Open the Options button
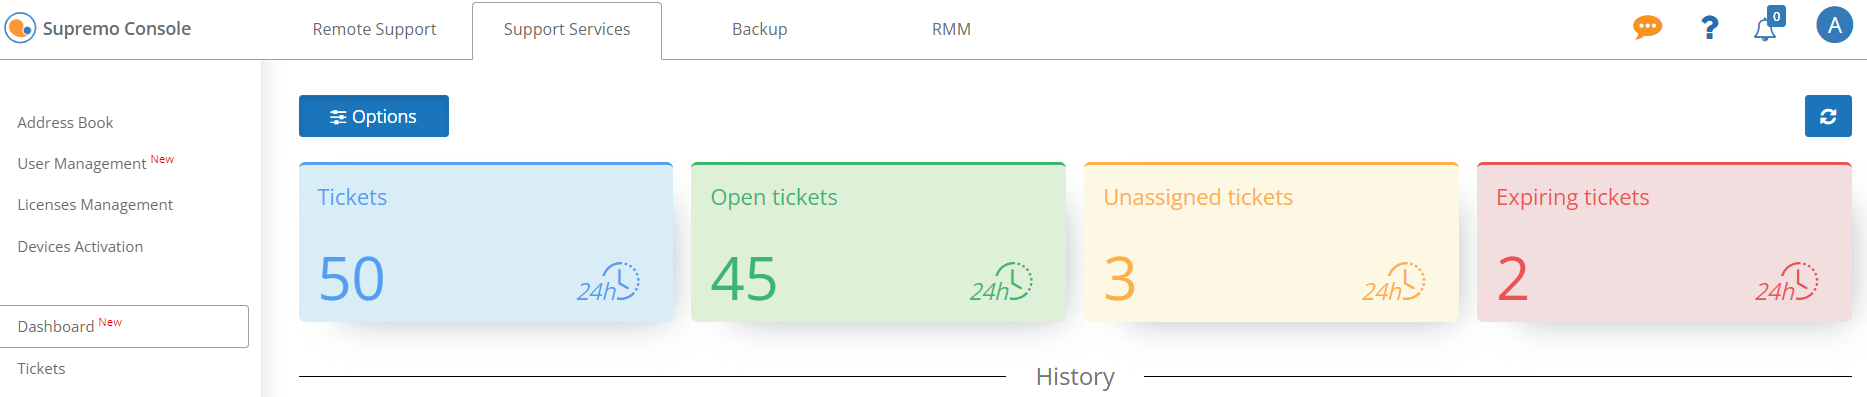This screenshot has width=1867, height=397. click(x=374, y=116)
